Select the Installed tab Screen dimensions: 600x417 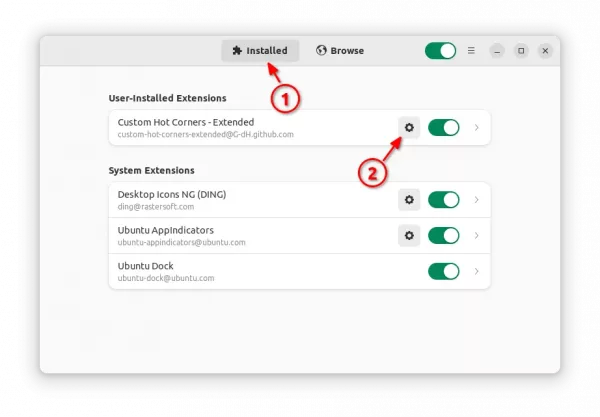pos(260,50)
